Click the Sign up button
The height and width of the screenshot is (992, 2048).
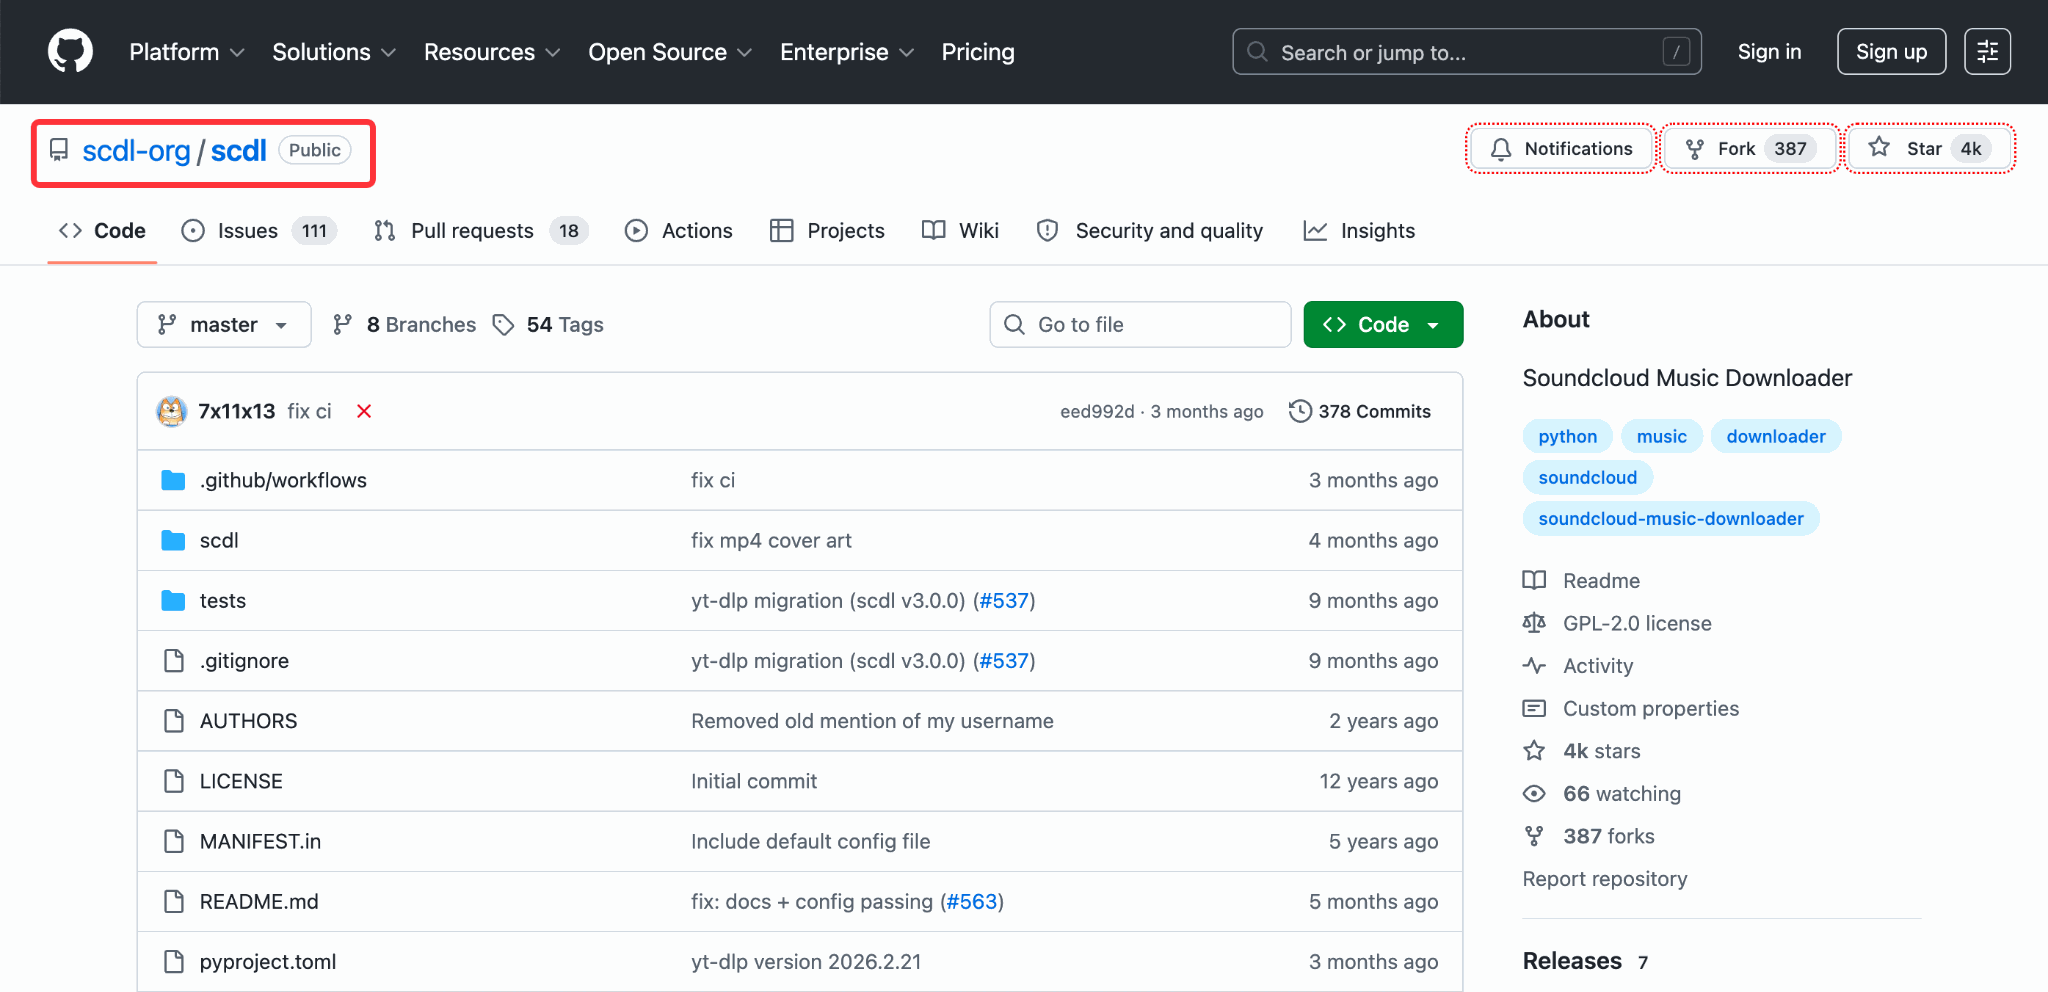[1891, 51]
